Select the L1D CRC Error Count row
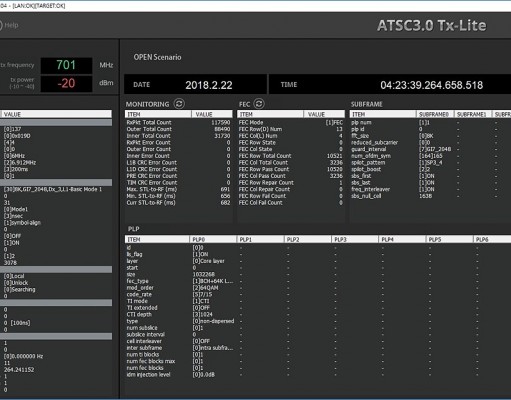The width and height of the screenshot is (511, 400). point(178,169)
